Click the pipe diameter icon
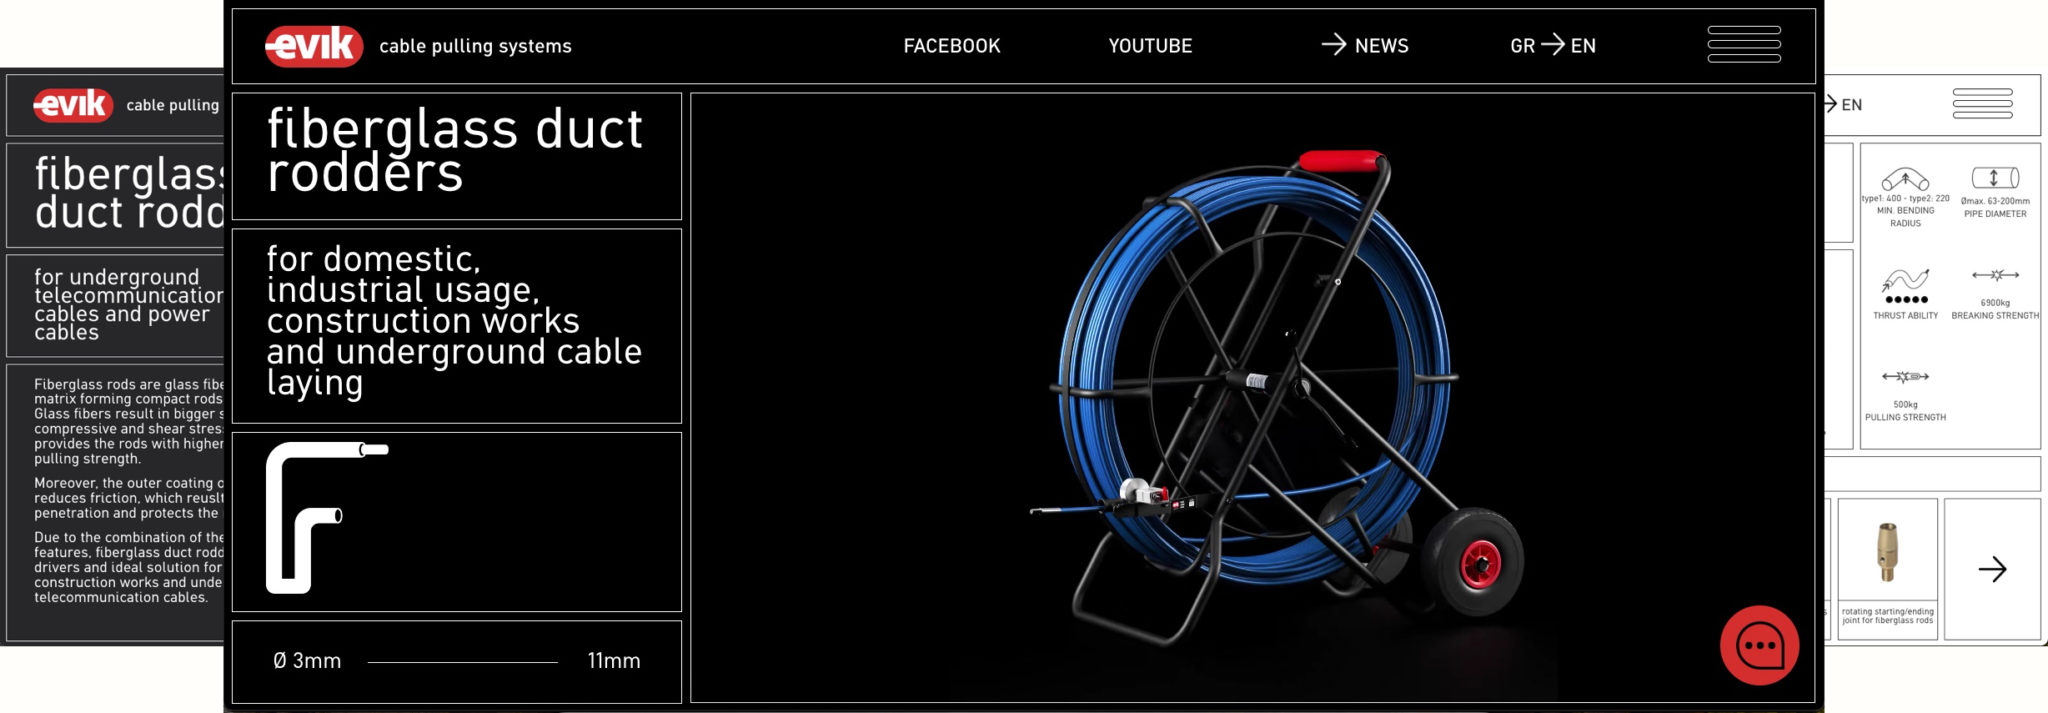The image size is (2048, 713). tap(1995, 178)
